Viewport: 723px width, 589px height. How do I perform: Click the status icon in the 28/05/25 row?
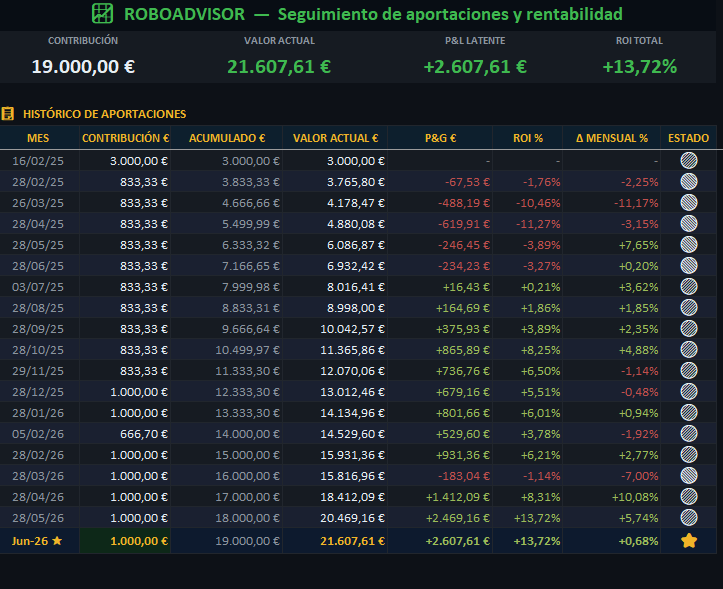click(x=689, y=244)
